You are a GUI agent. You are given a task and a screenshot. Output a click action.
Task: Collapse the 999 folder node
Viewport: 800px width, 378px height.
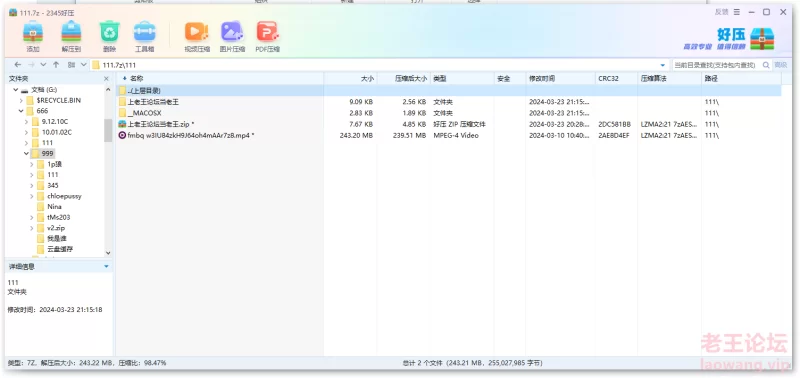(x=27, y=154)
